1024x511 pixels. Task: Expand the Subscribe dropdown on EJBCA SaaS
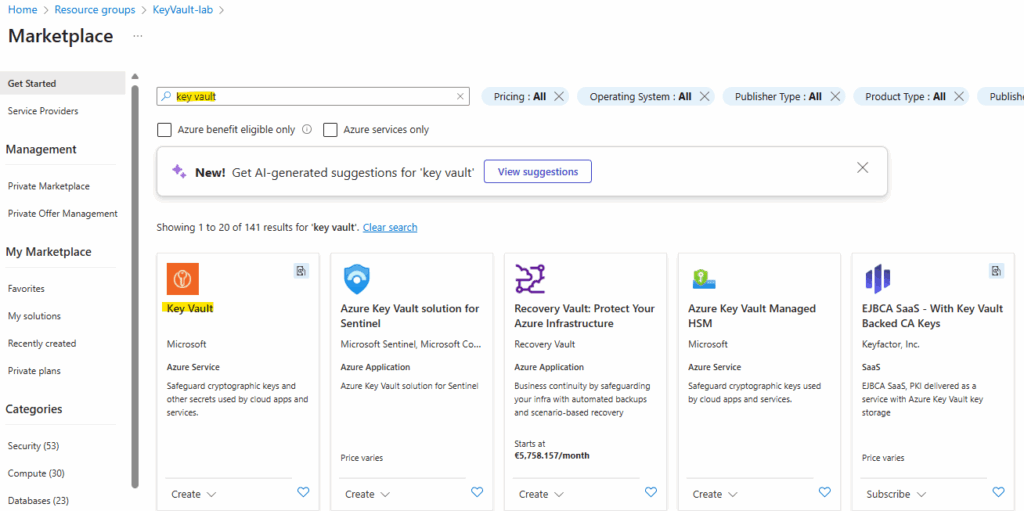click(896, 494)
